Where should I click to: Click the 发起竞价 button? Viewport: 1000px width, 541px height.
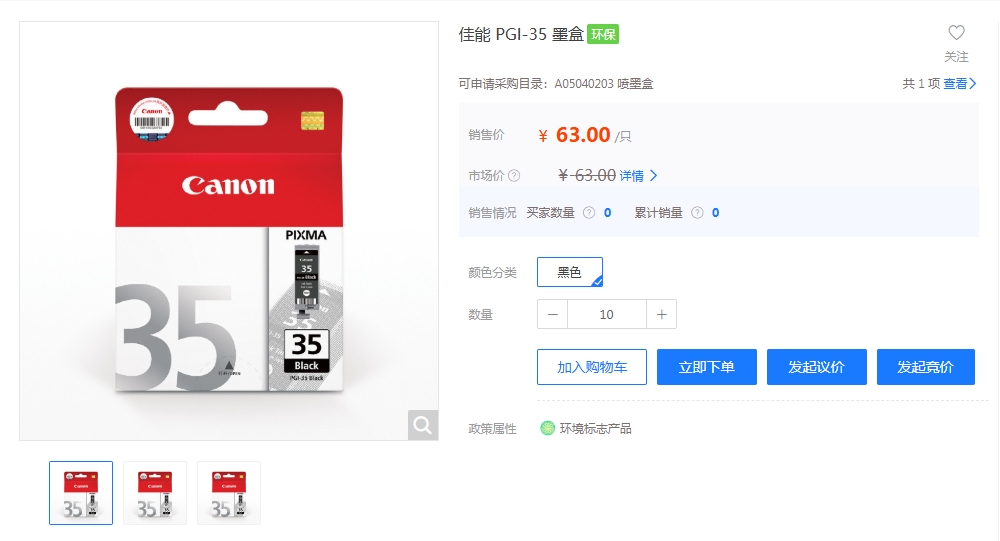coord(925,367)
